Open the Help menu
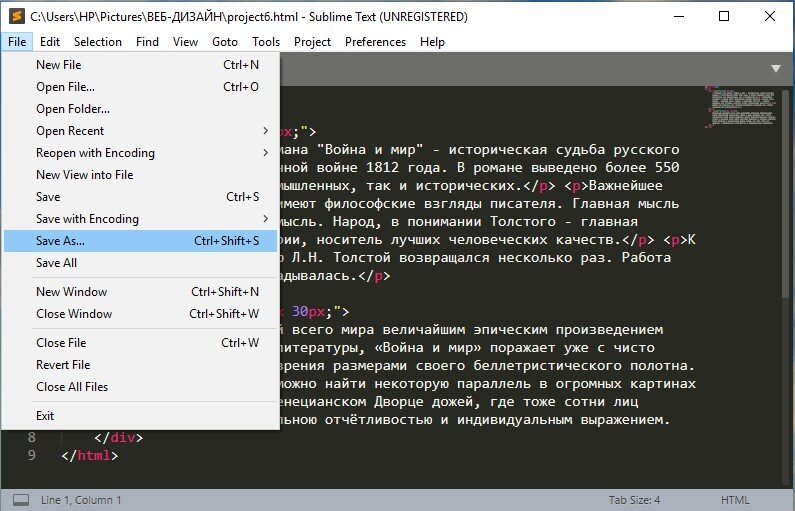795x511 pixels. tap(432, 42)
